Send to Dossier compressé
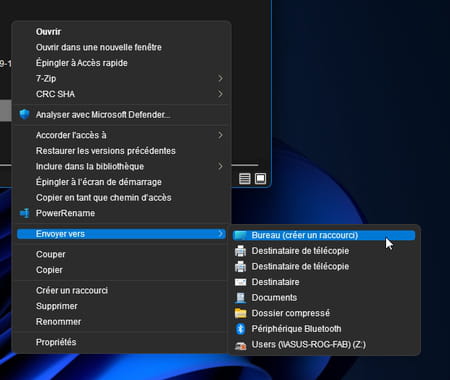The image size is (450, 380). click(324, 313)
